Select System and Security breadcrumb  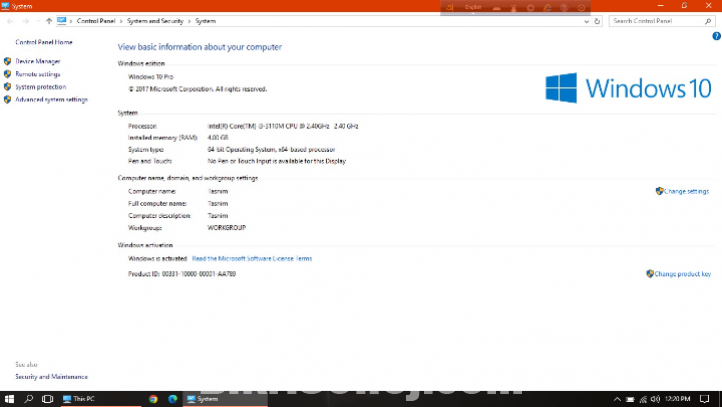tap(155, 21)
